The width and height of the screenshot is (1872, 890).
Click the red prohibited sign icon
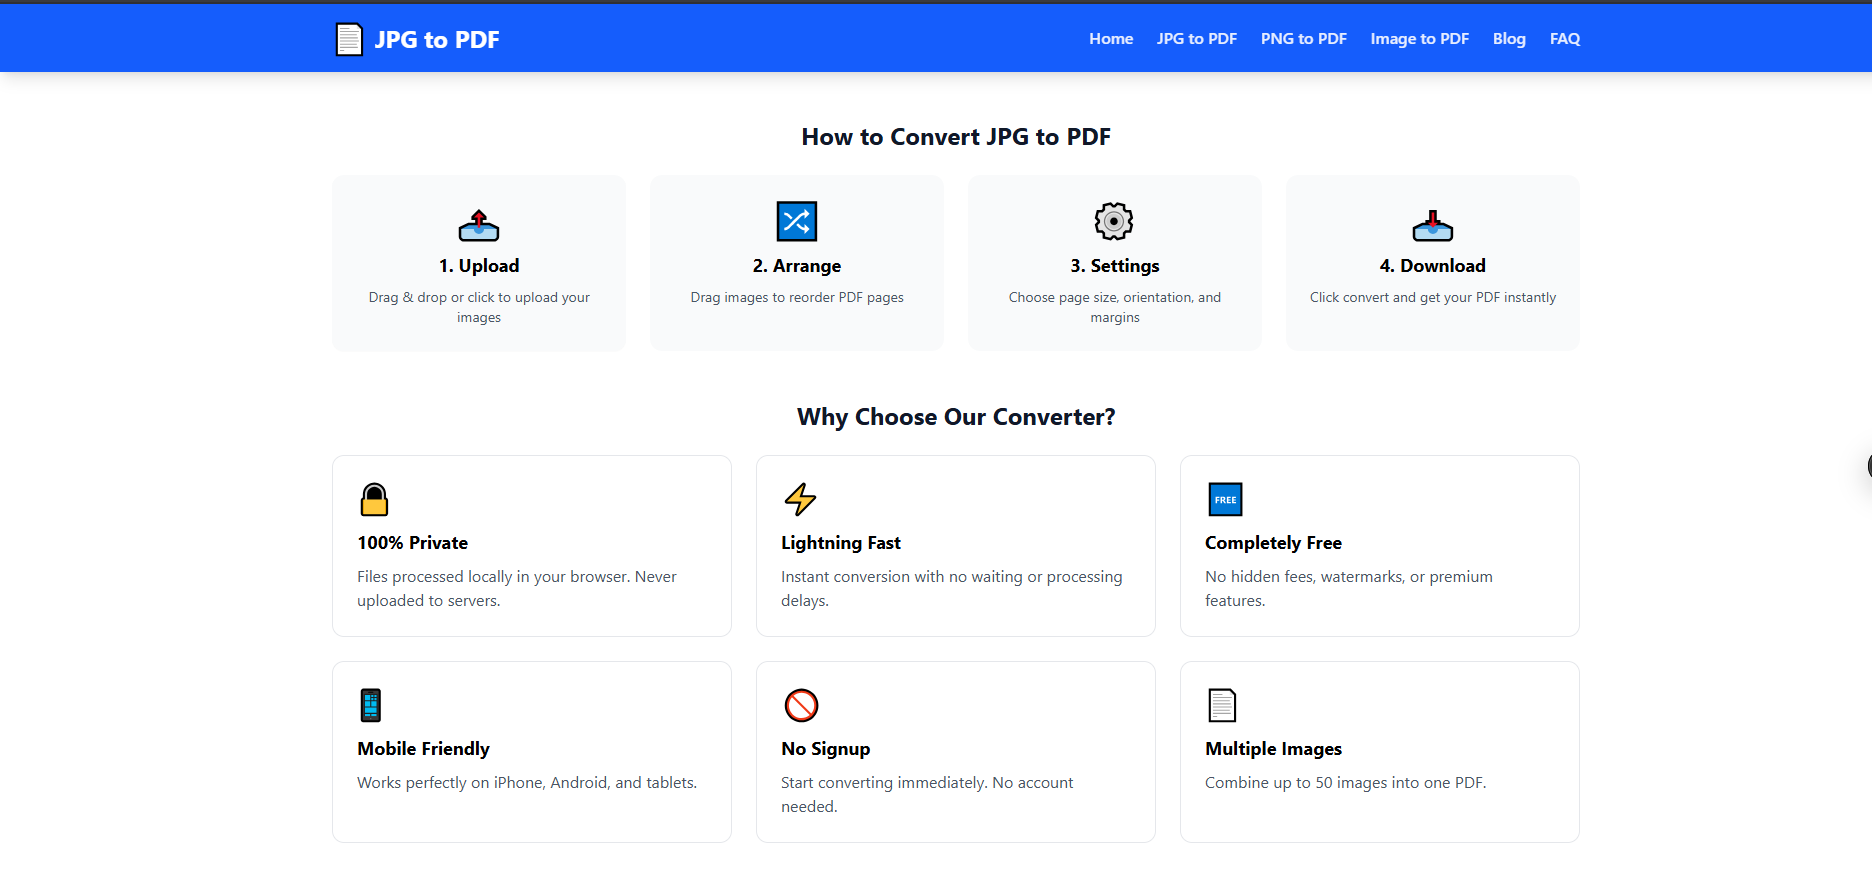pos(802,705)
